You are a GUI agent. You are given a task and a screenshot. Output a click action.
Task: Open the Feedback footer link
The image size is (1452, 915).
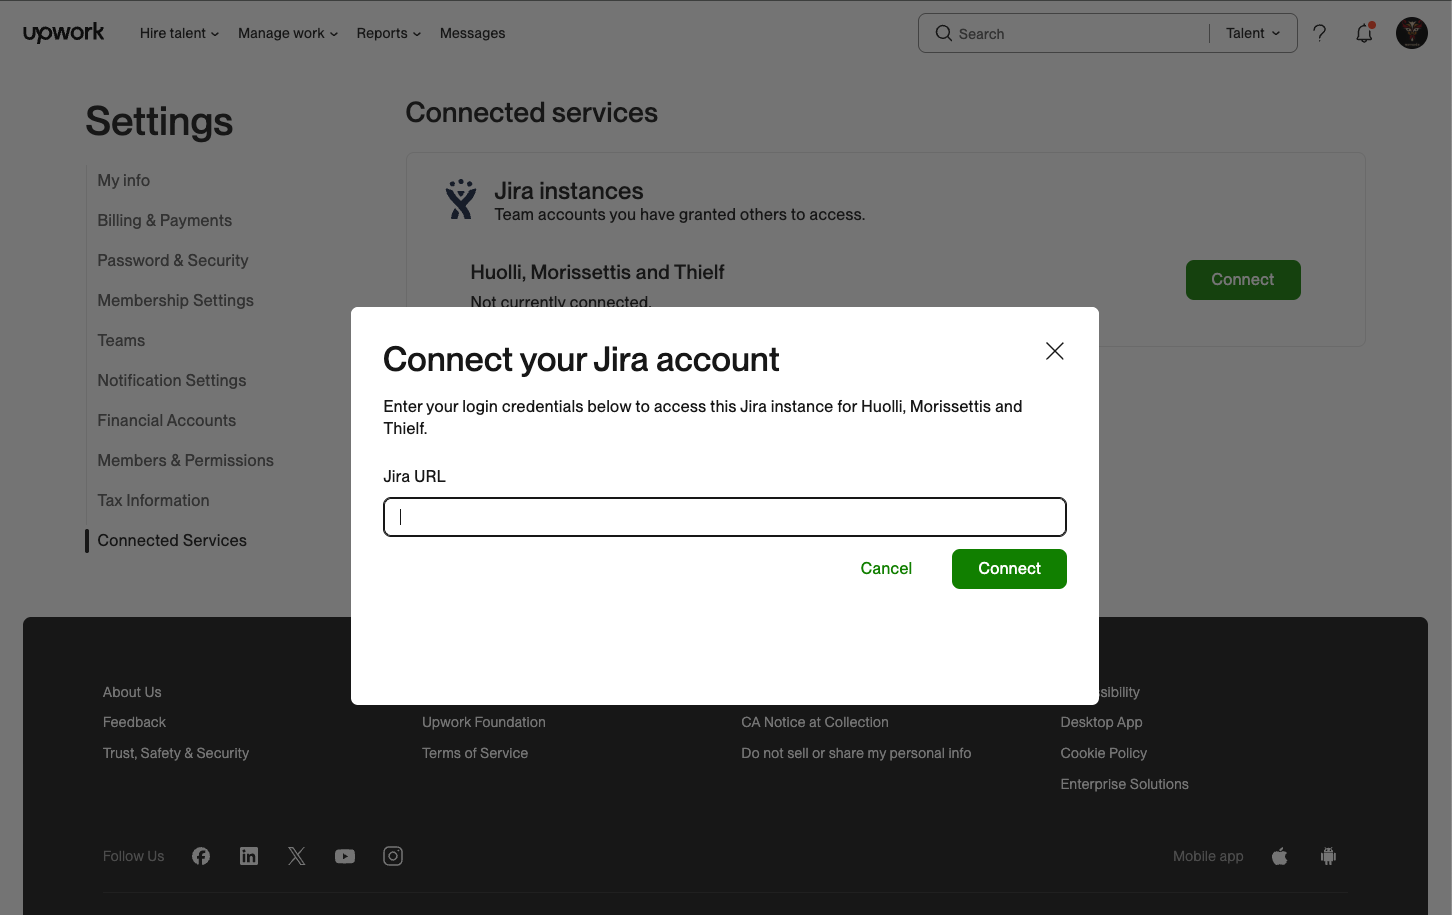134,722
